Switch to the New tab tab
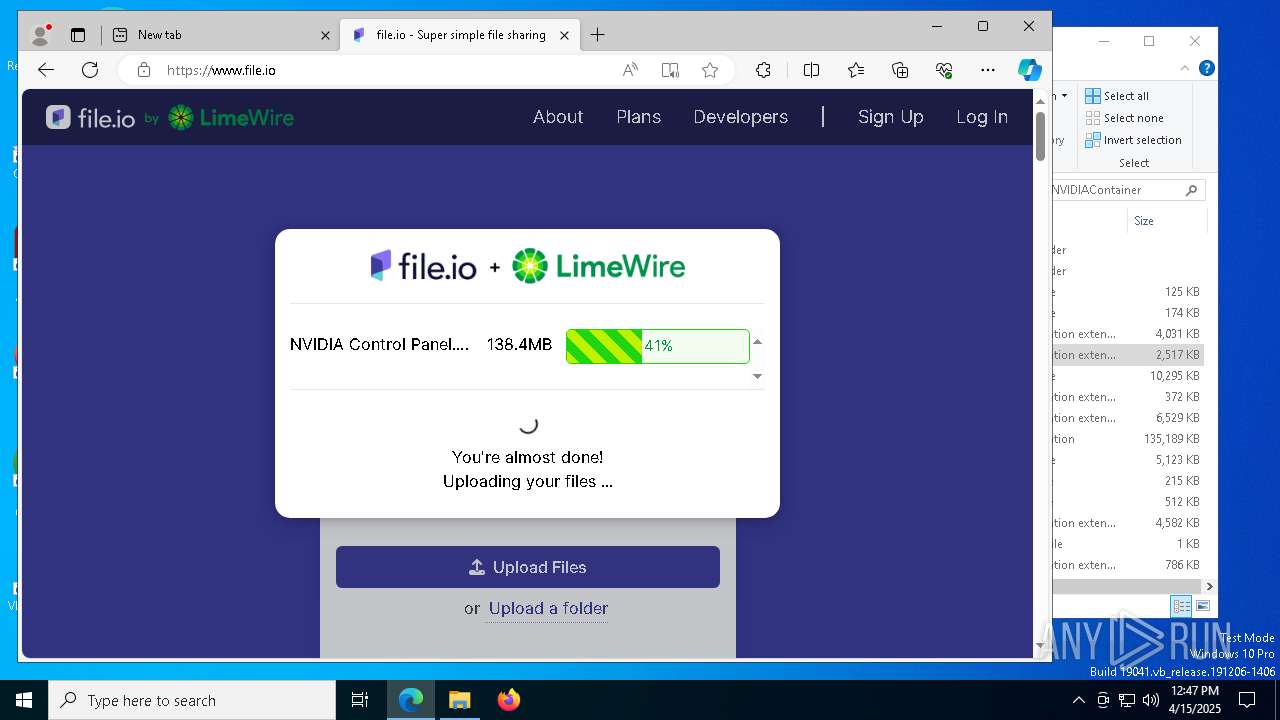 point(221,35)
